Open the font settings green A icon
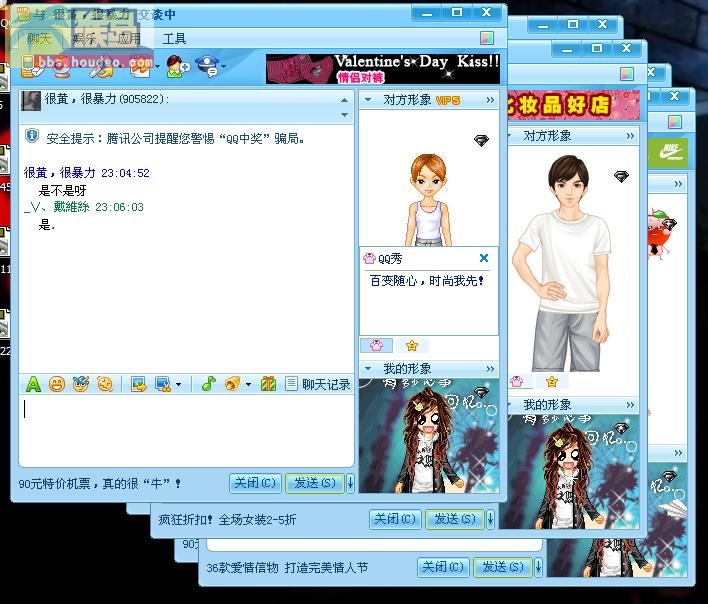 33,384
